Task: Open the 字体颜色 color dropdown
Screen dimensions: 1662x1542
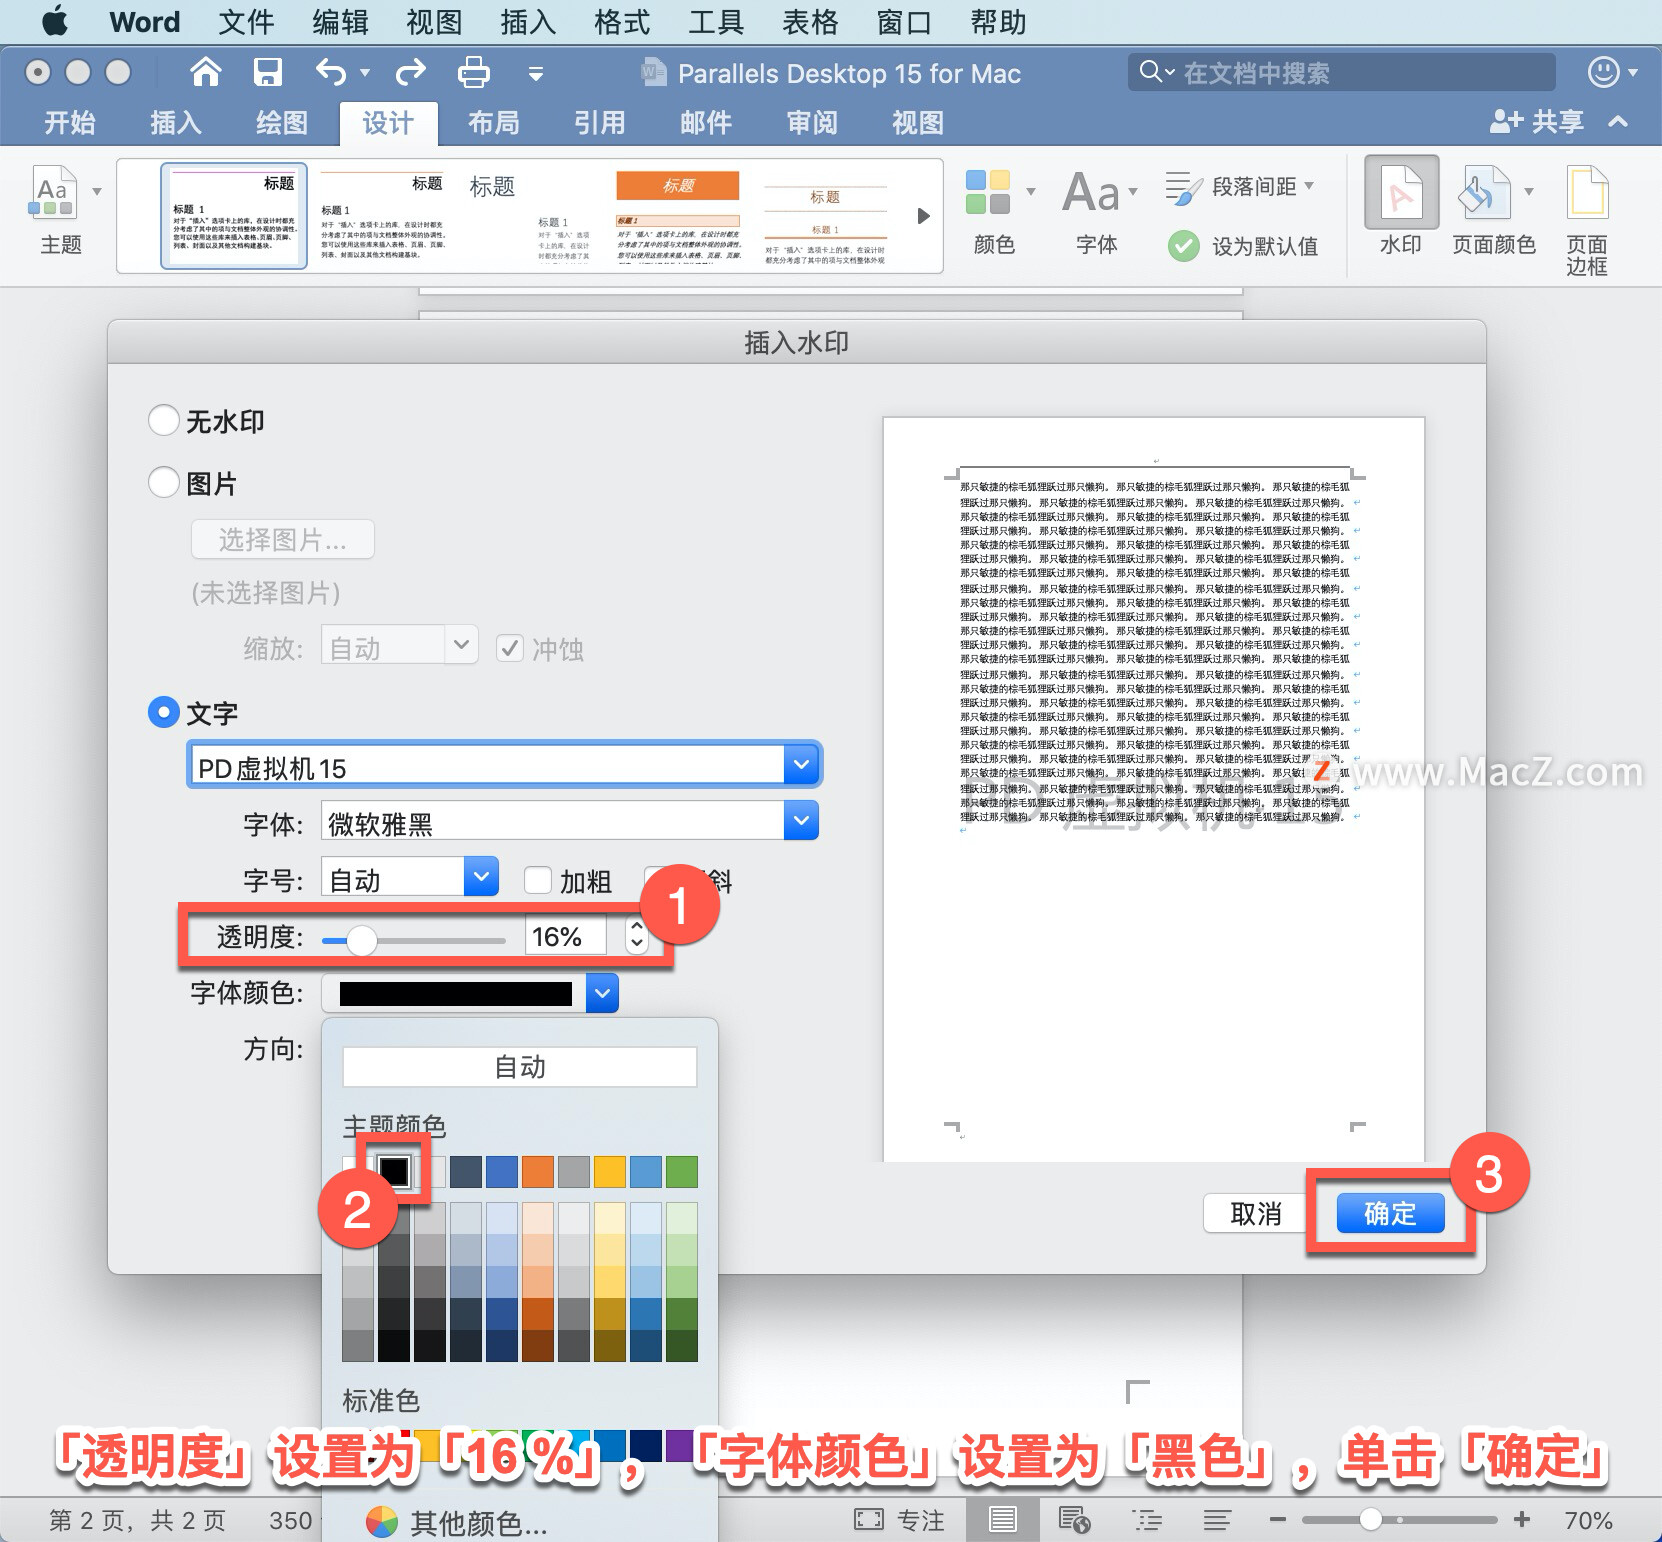Action: pyautogui.click(x=601, y=993)
